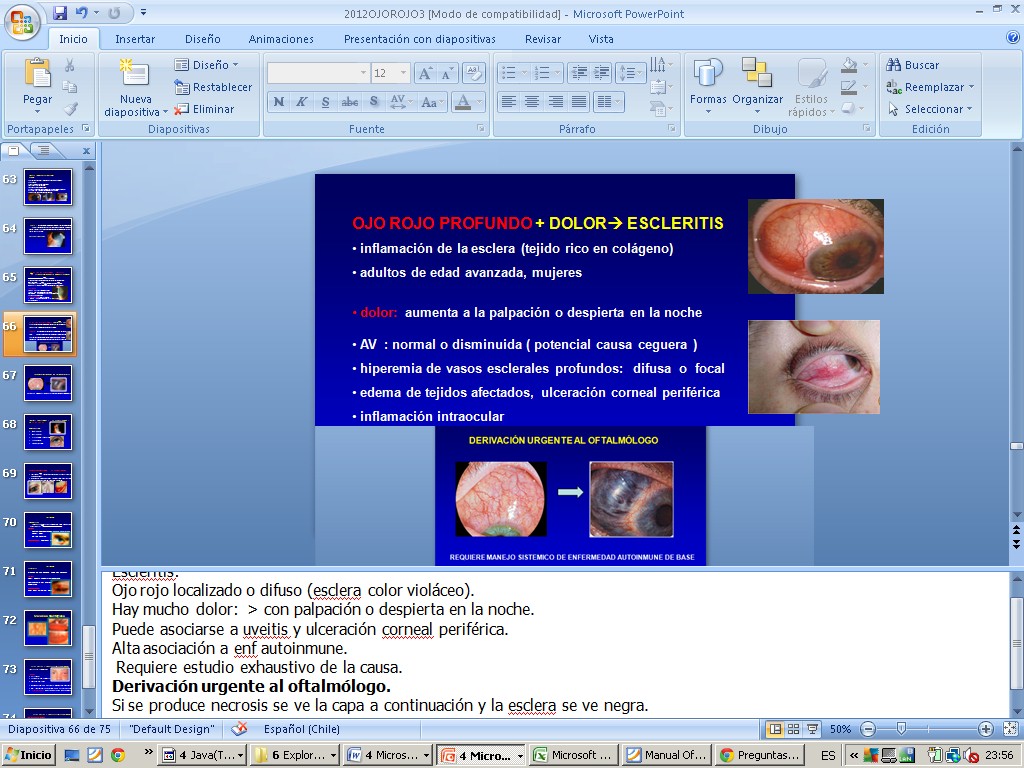
Task: Click the Nueva diapositiva icon
Action: point(135,74)
